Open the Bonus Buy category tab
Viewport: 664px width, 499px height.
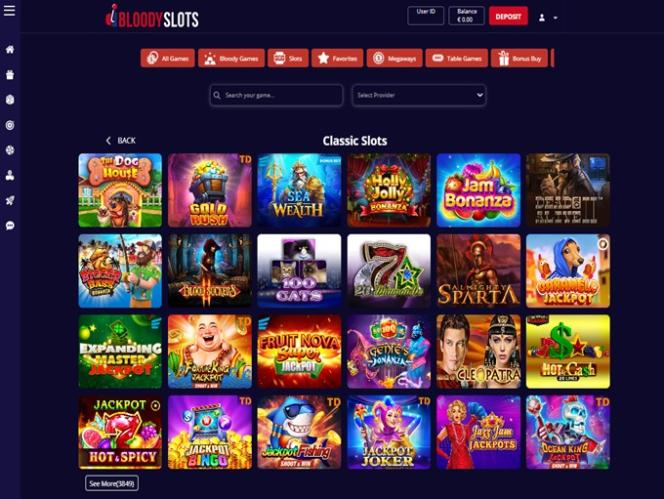(x=519, y=58)
